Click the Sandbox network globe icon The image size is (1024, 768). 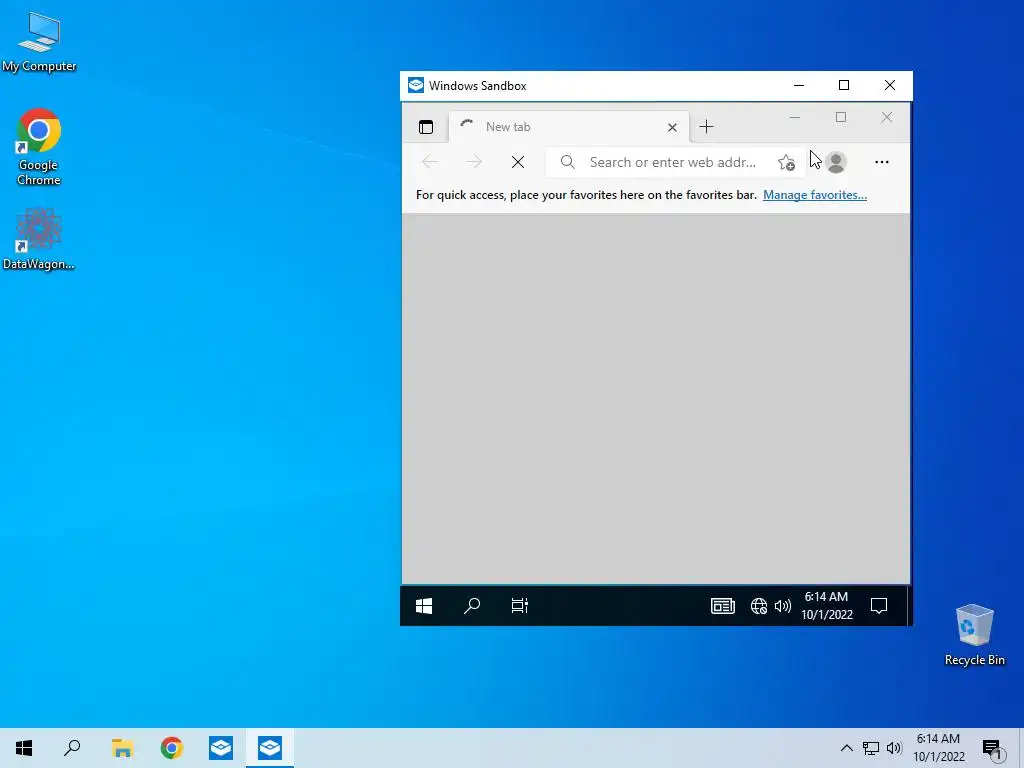pyautogui.click(x=759, y=606)
